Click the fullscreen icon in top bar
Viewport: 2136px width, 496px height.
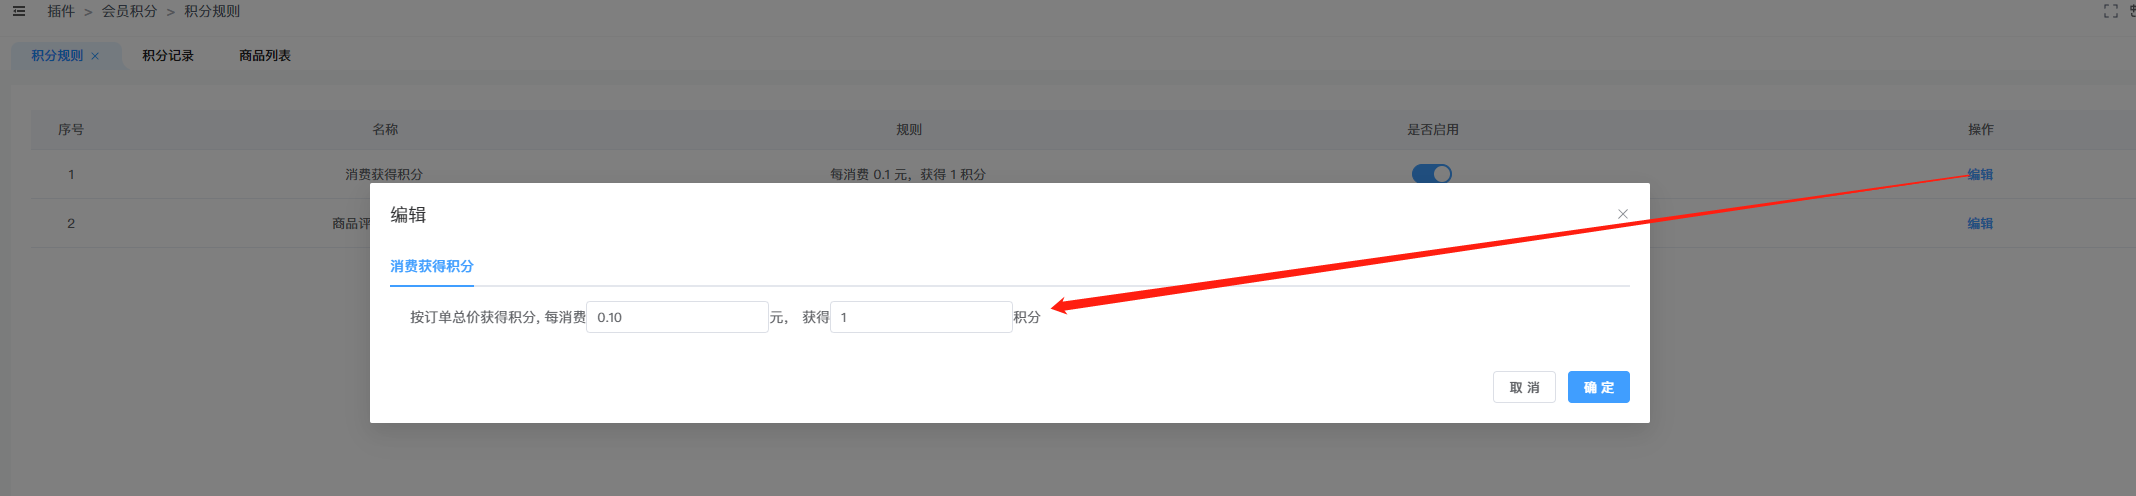click(2110, 11)
